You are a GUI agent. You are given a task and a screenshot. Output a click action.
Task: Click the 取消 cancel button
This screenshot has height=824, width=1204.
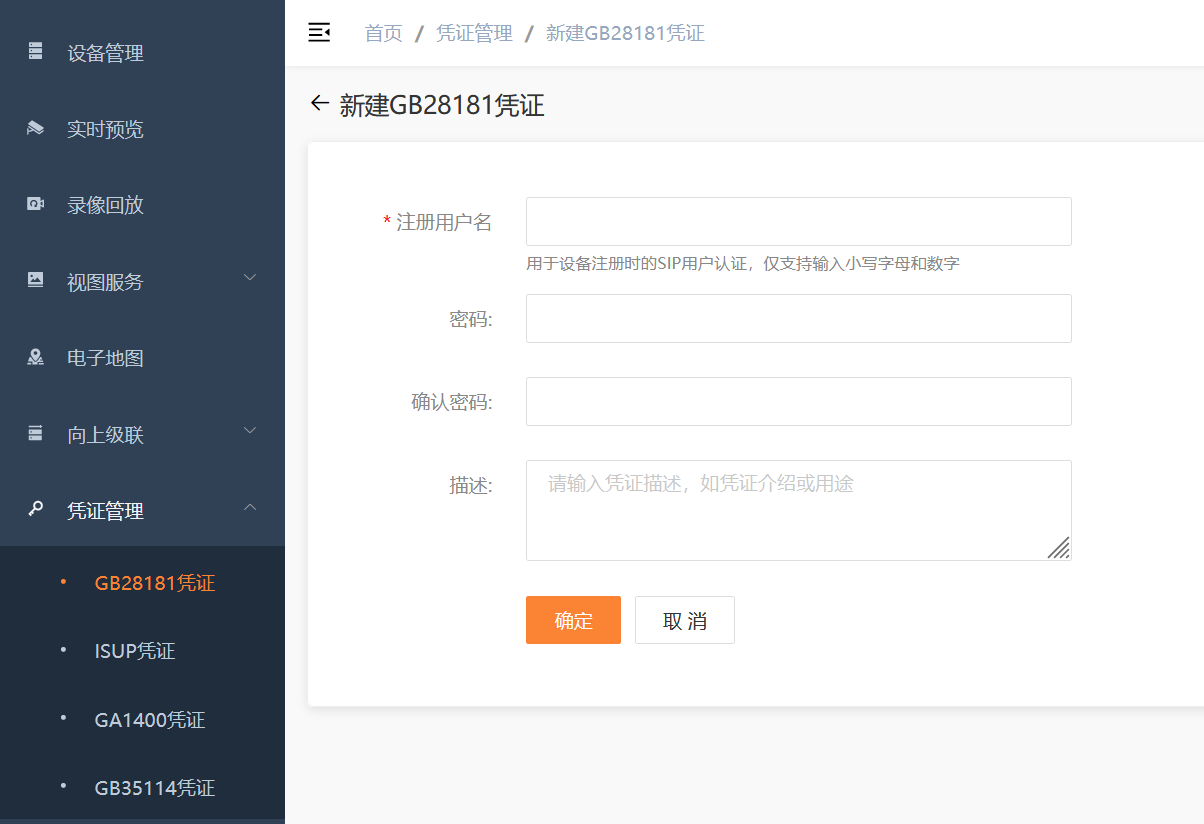coord(684,620)
